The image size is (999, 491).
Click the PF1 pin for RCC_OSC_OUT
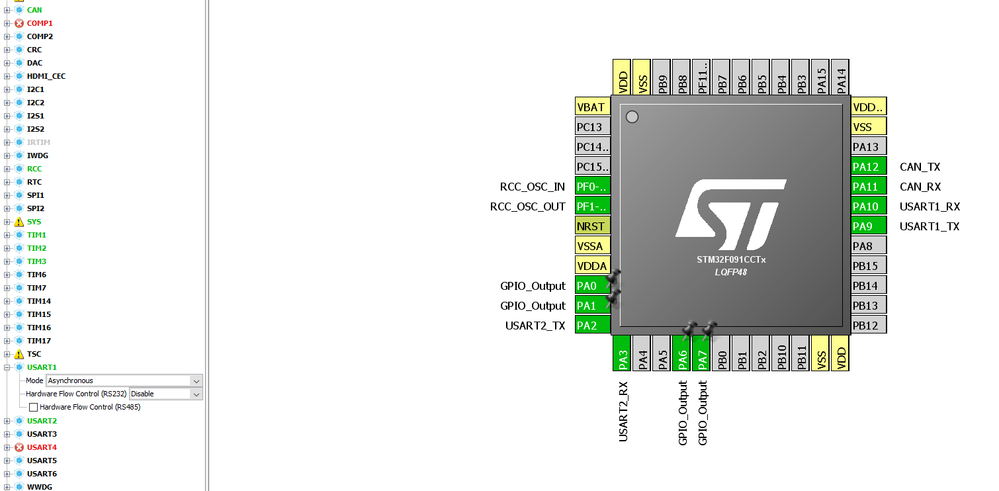click(593, 206)
